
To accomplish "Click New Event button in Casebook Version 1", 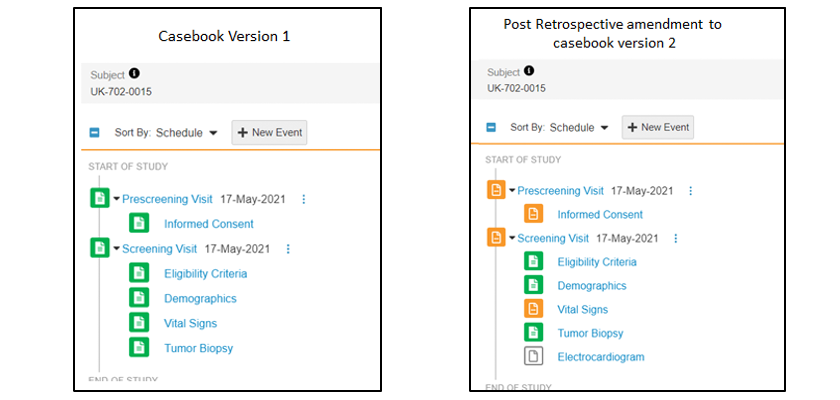I will click(x=269, y=132).
